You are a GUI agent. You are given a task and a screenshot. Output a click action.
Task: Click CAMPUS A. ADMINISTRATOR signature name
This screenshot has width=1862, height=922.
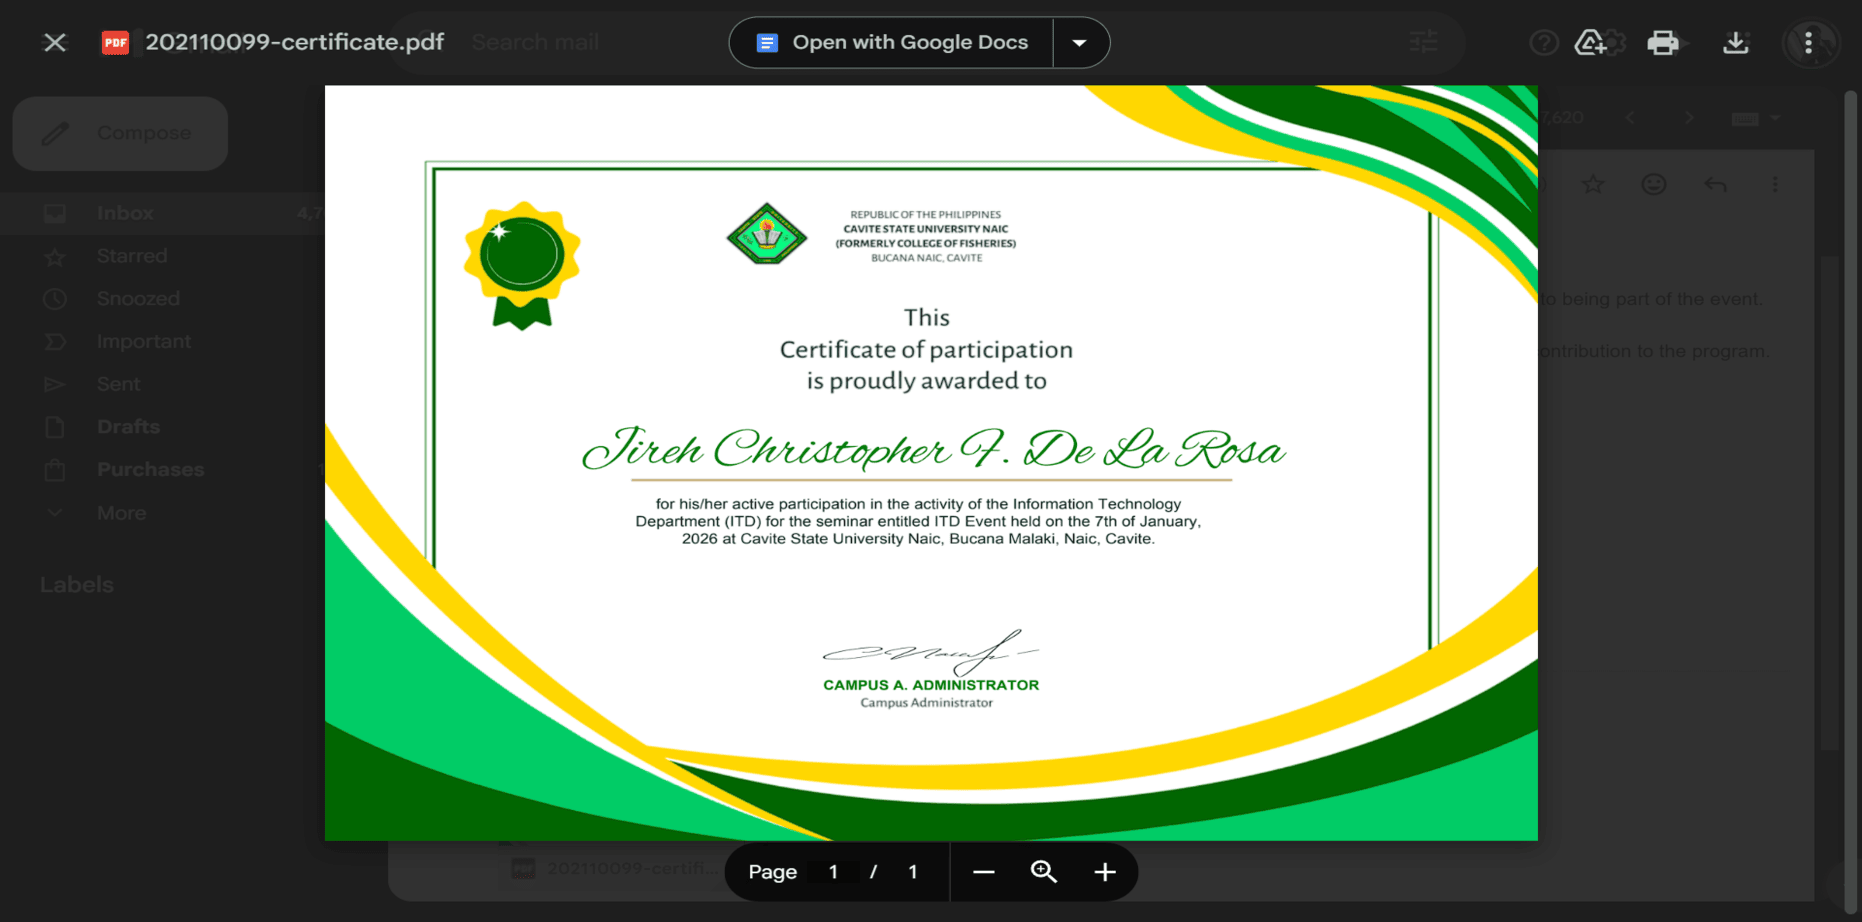point(931,685)
